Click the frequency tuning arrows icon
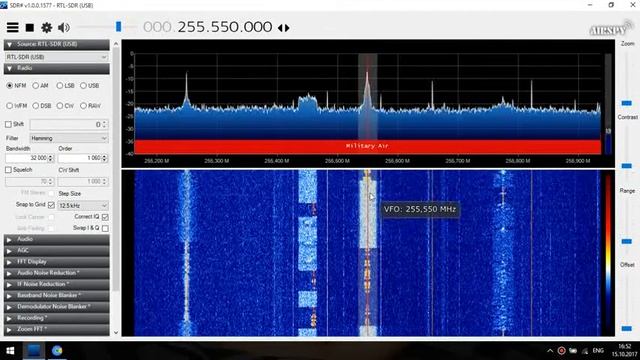Image resolution: width=640 pixels, height=360 pixels. coord(284,28)
